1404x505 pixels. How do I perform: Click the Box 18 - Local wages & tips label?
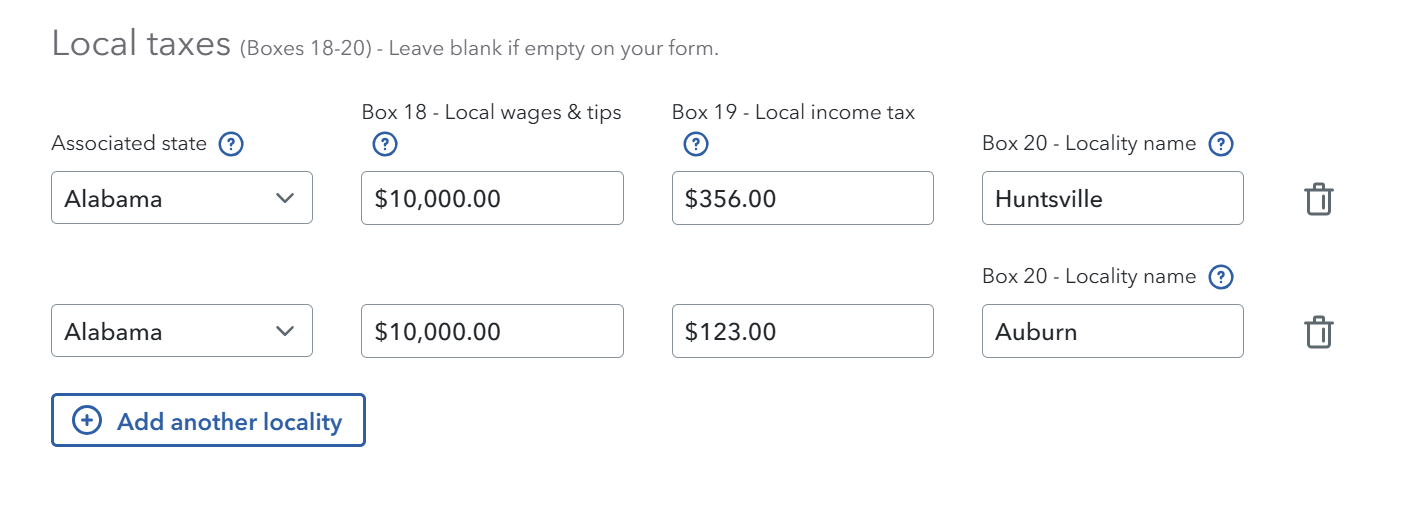[x=491, y=113]
